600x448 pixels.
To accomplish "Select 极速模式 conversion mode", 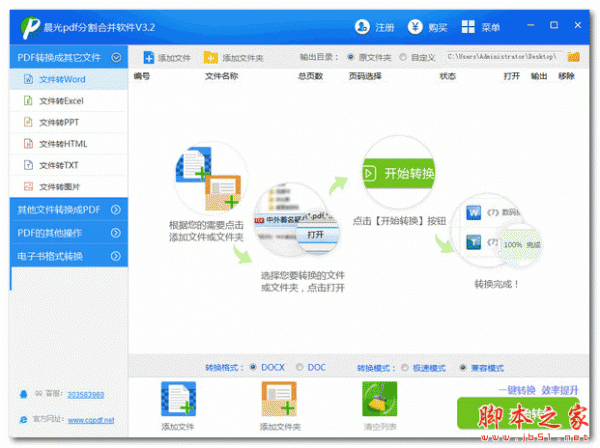I will pyautogui.click(x=405, y=368).
